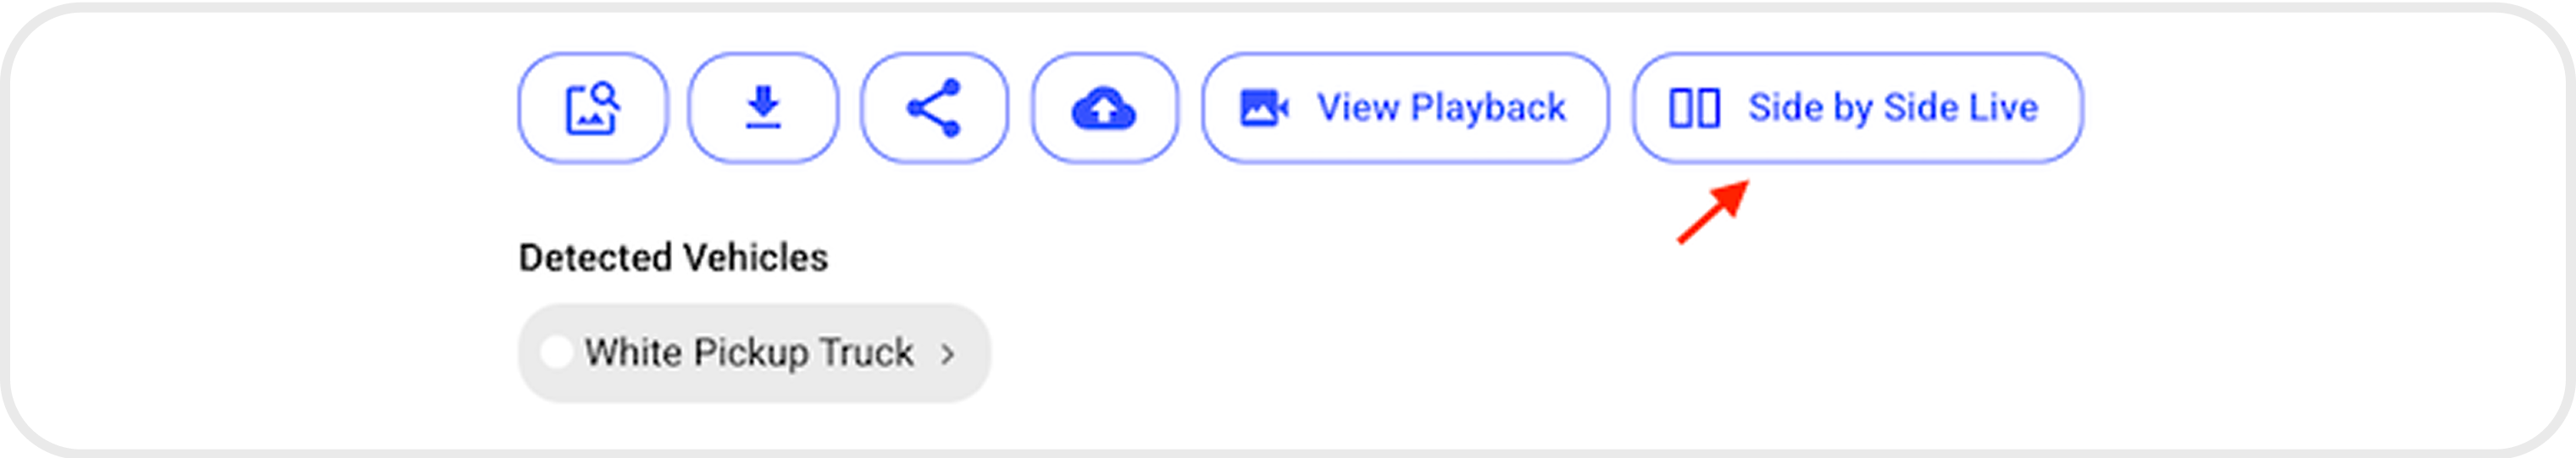Select the downward arrow download button

click(763, 108)
